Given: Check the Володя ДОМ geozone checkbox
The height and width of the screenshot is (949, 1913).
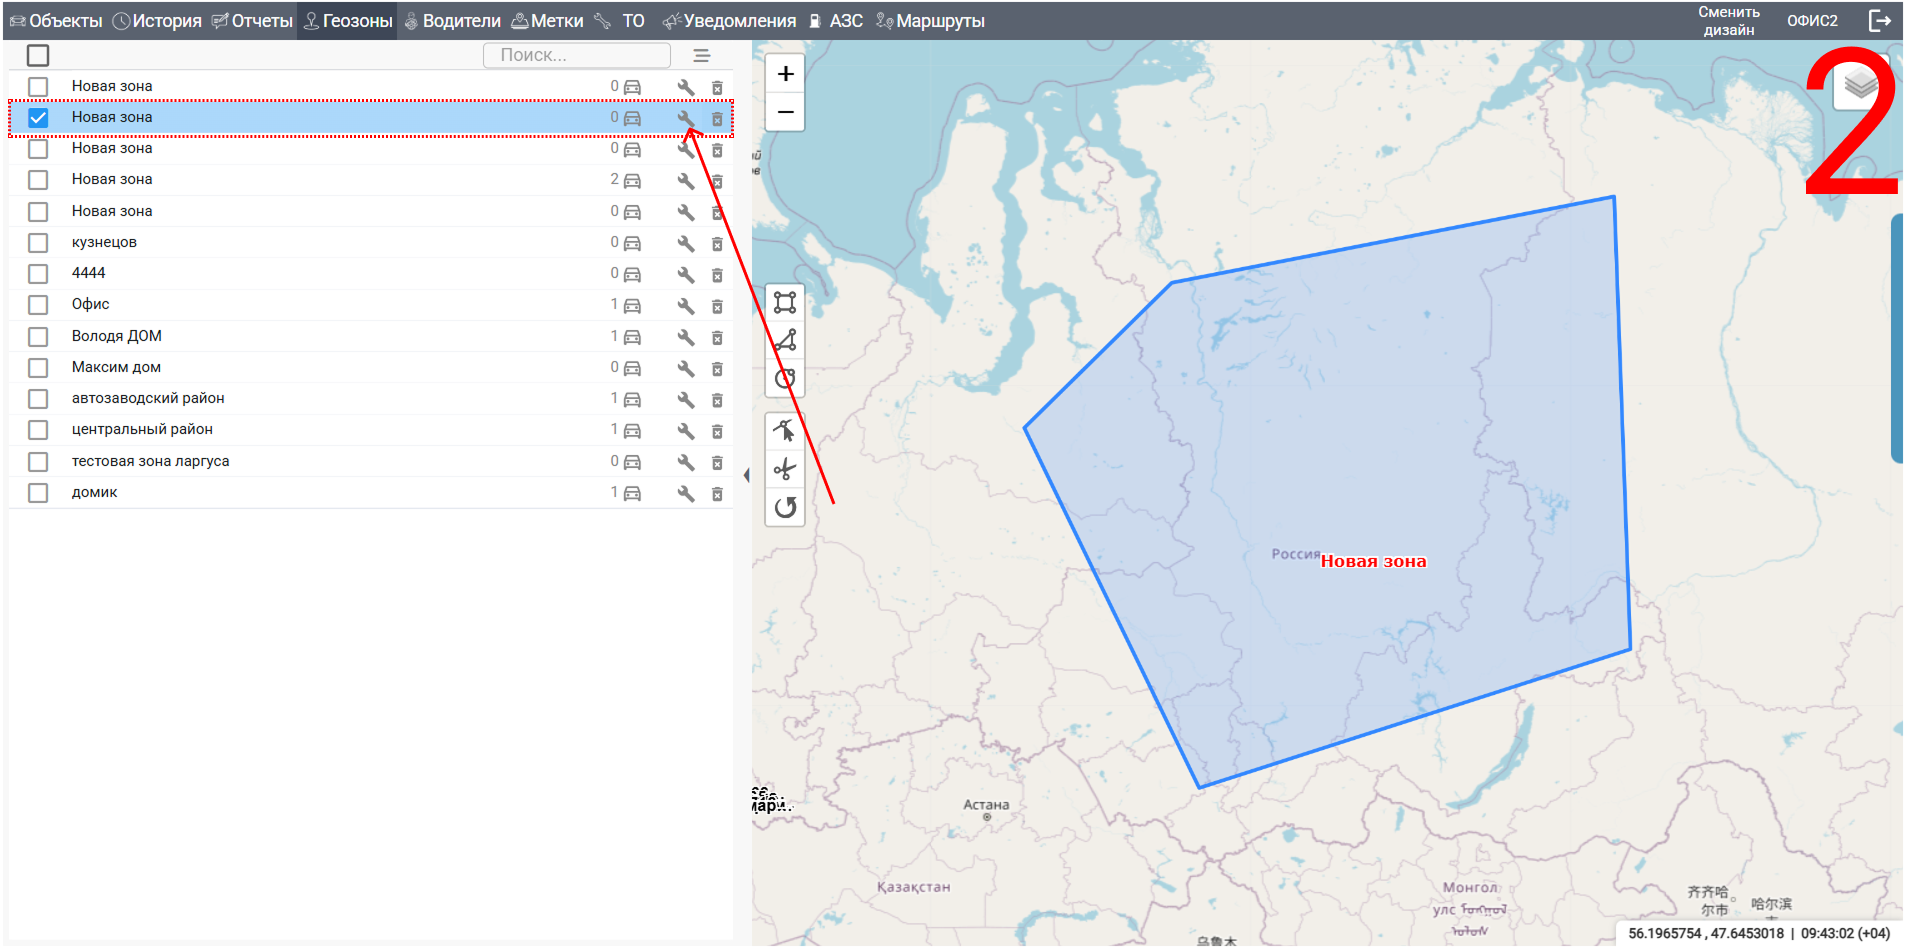Looking at the screenshot, I should click(38, 337).
